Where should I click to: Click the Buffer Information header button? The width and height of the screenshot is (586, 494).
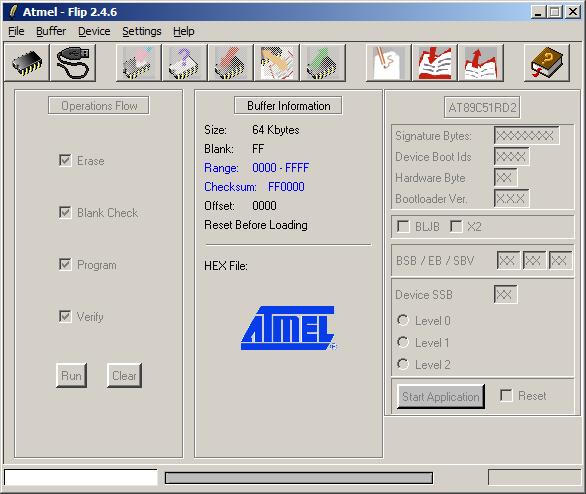click(288, 106)
